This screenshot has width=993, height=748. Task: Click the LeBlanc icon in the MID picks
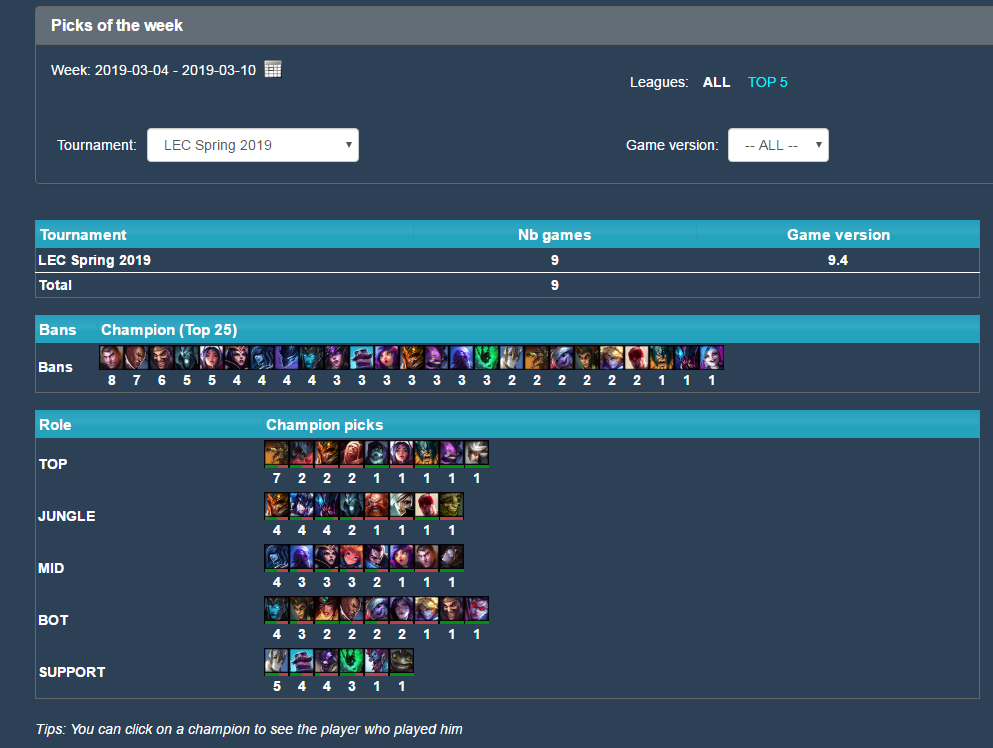pyautogui.click(x=327, y=557)
